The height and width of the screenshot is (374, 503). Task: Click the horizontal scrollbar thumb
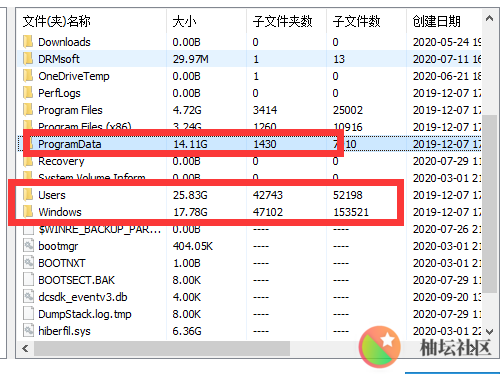click(x=162, y=349)
